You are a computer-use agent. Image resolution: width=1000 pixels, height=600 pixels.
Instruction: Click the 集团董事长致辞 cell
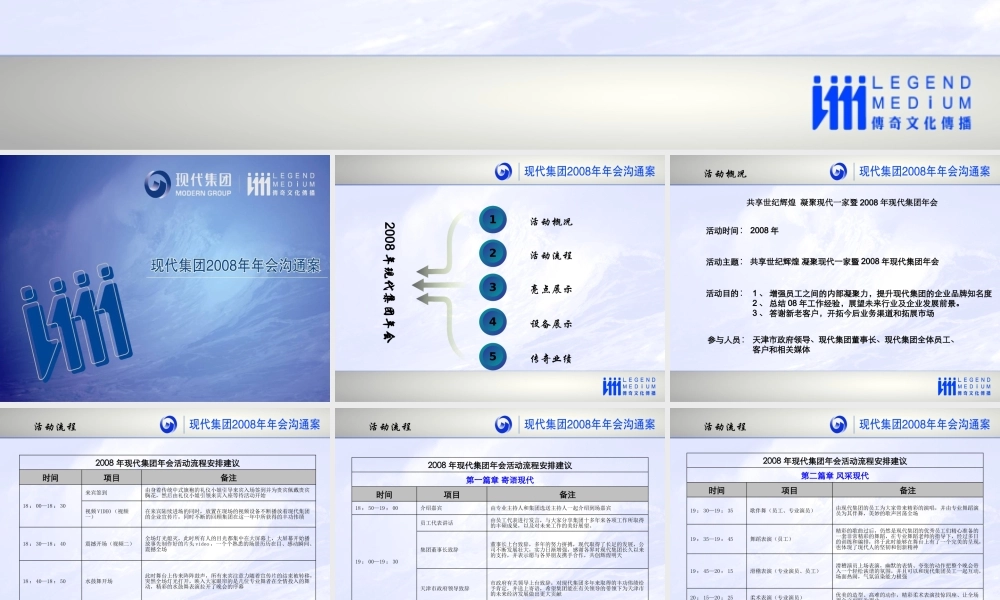pos(452,550)
